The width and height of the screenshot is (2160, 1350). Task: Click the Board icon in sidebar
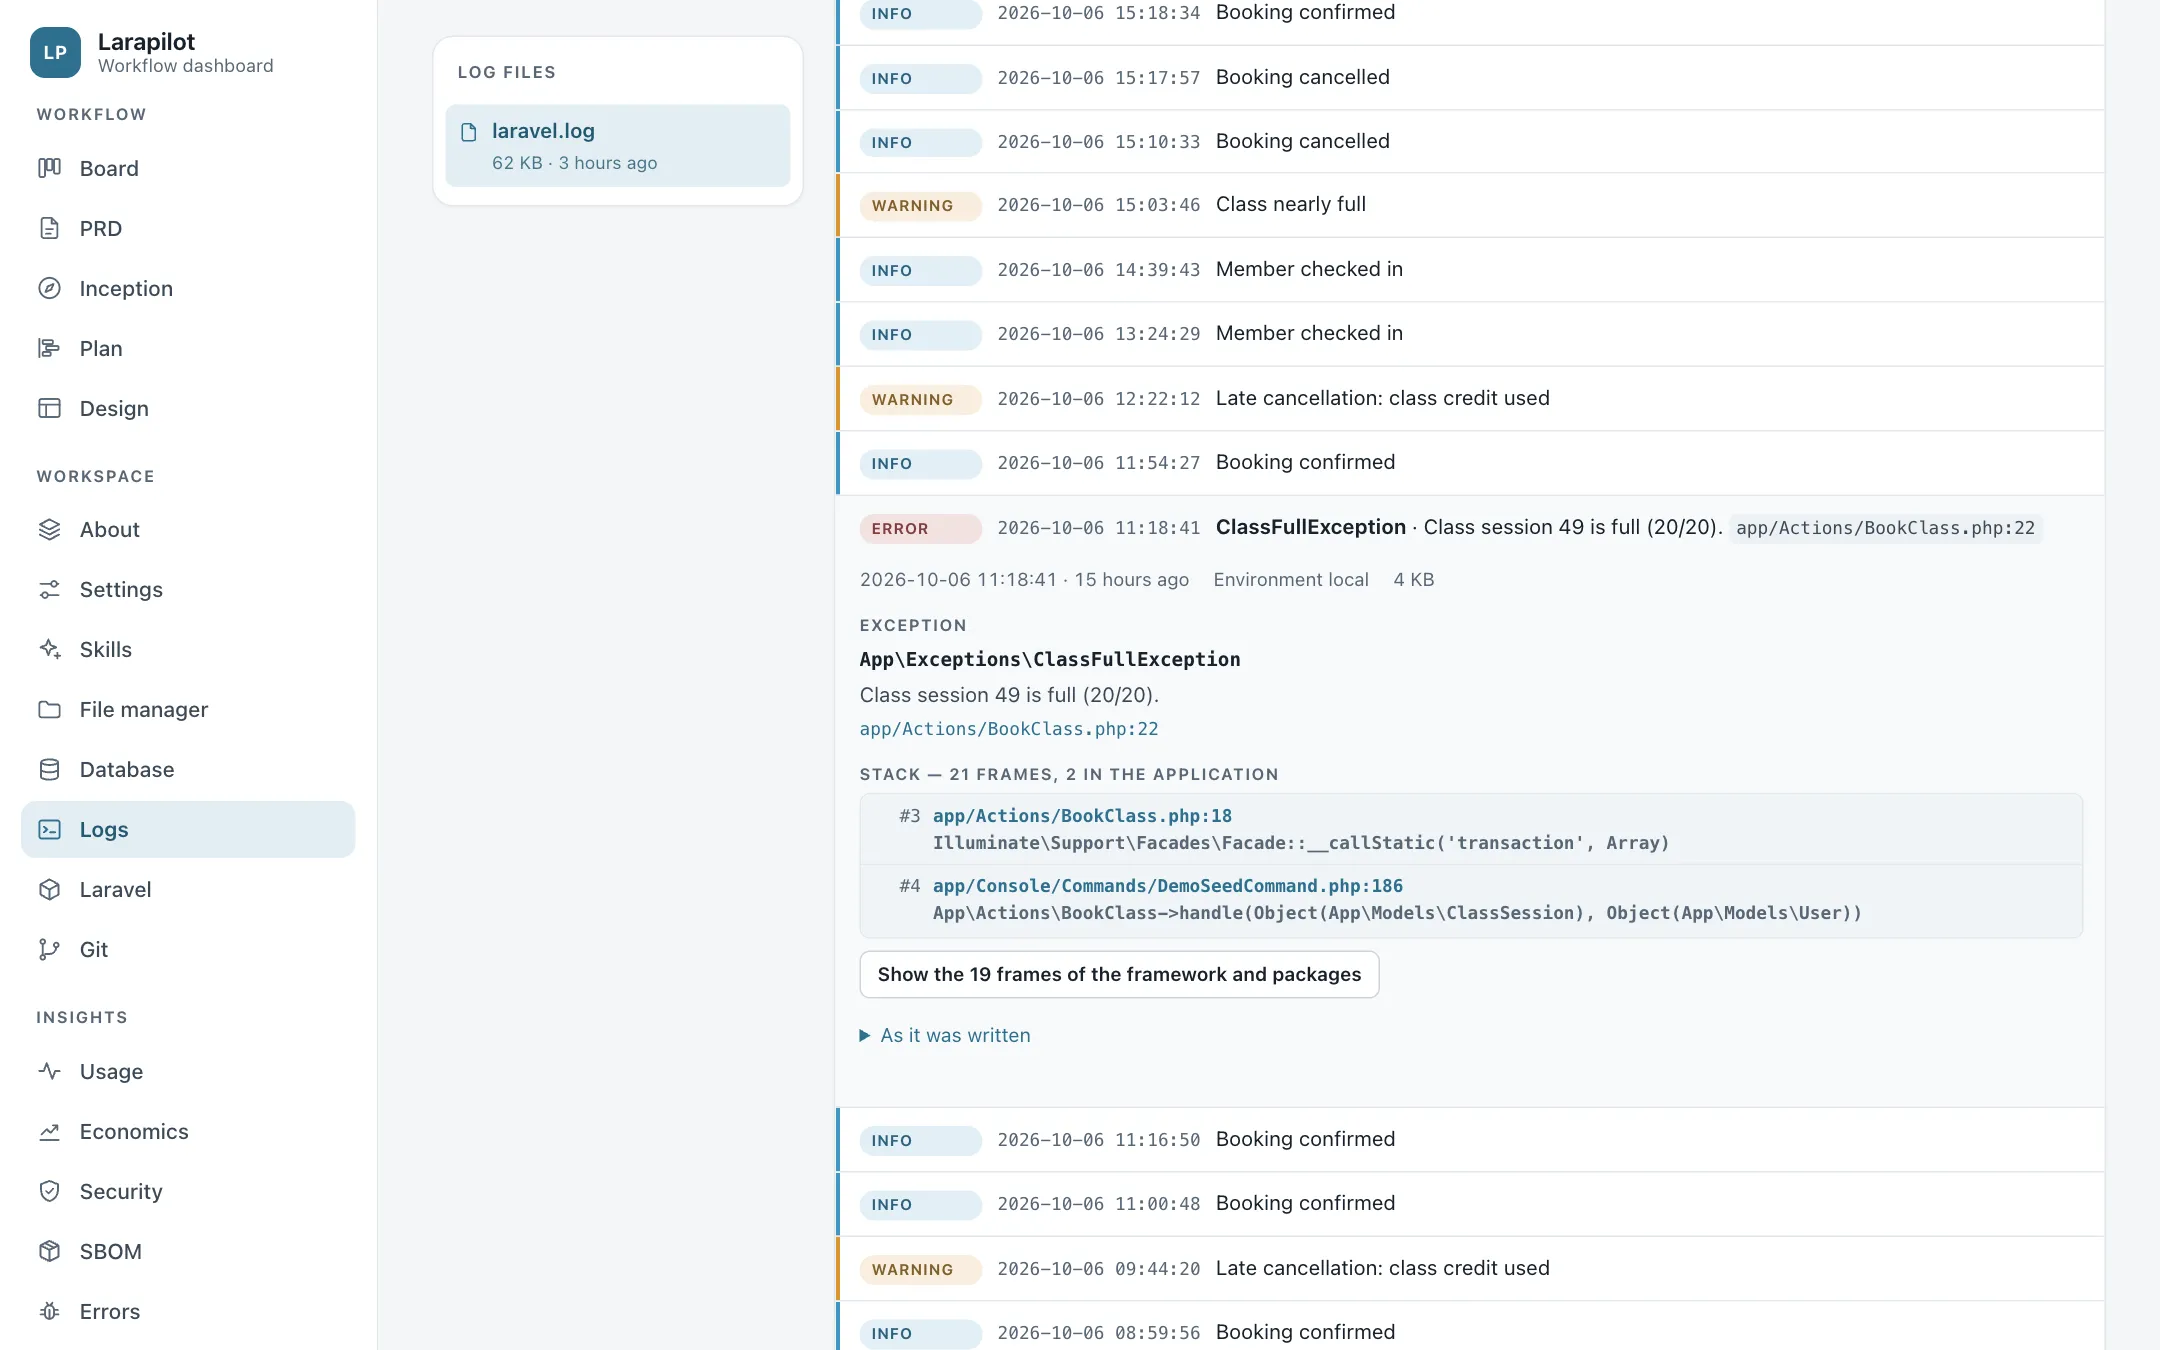coord(49,168)
